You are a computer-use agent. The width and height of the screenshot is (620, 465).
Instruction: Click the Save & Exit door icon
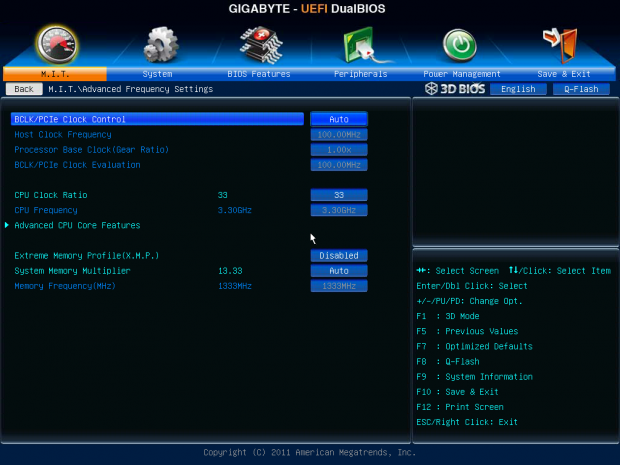(x=563, y=46)
